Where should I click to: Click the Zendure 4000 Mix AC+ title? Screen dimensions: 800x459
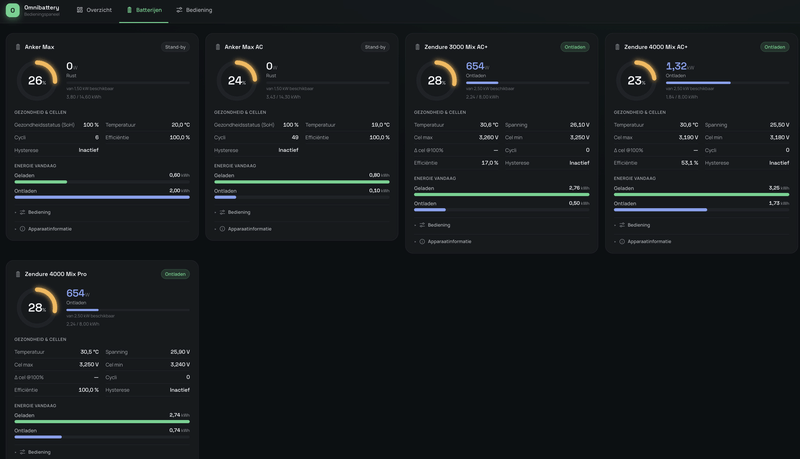pos(656,47)
